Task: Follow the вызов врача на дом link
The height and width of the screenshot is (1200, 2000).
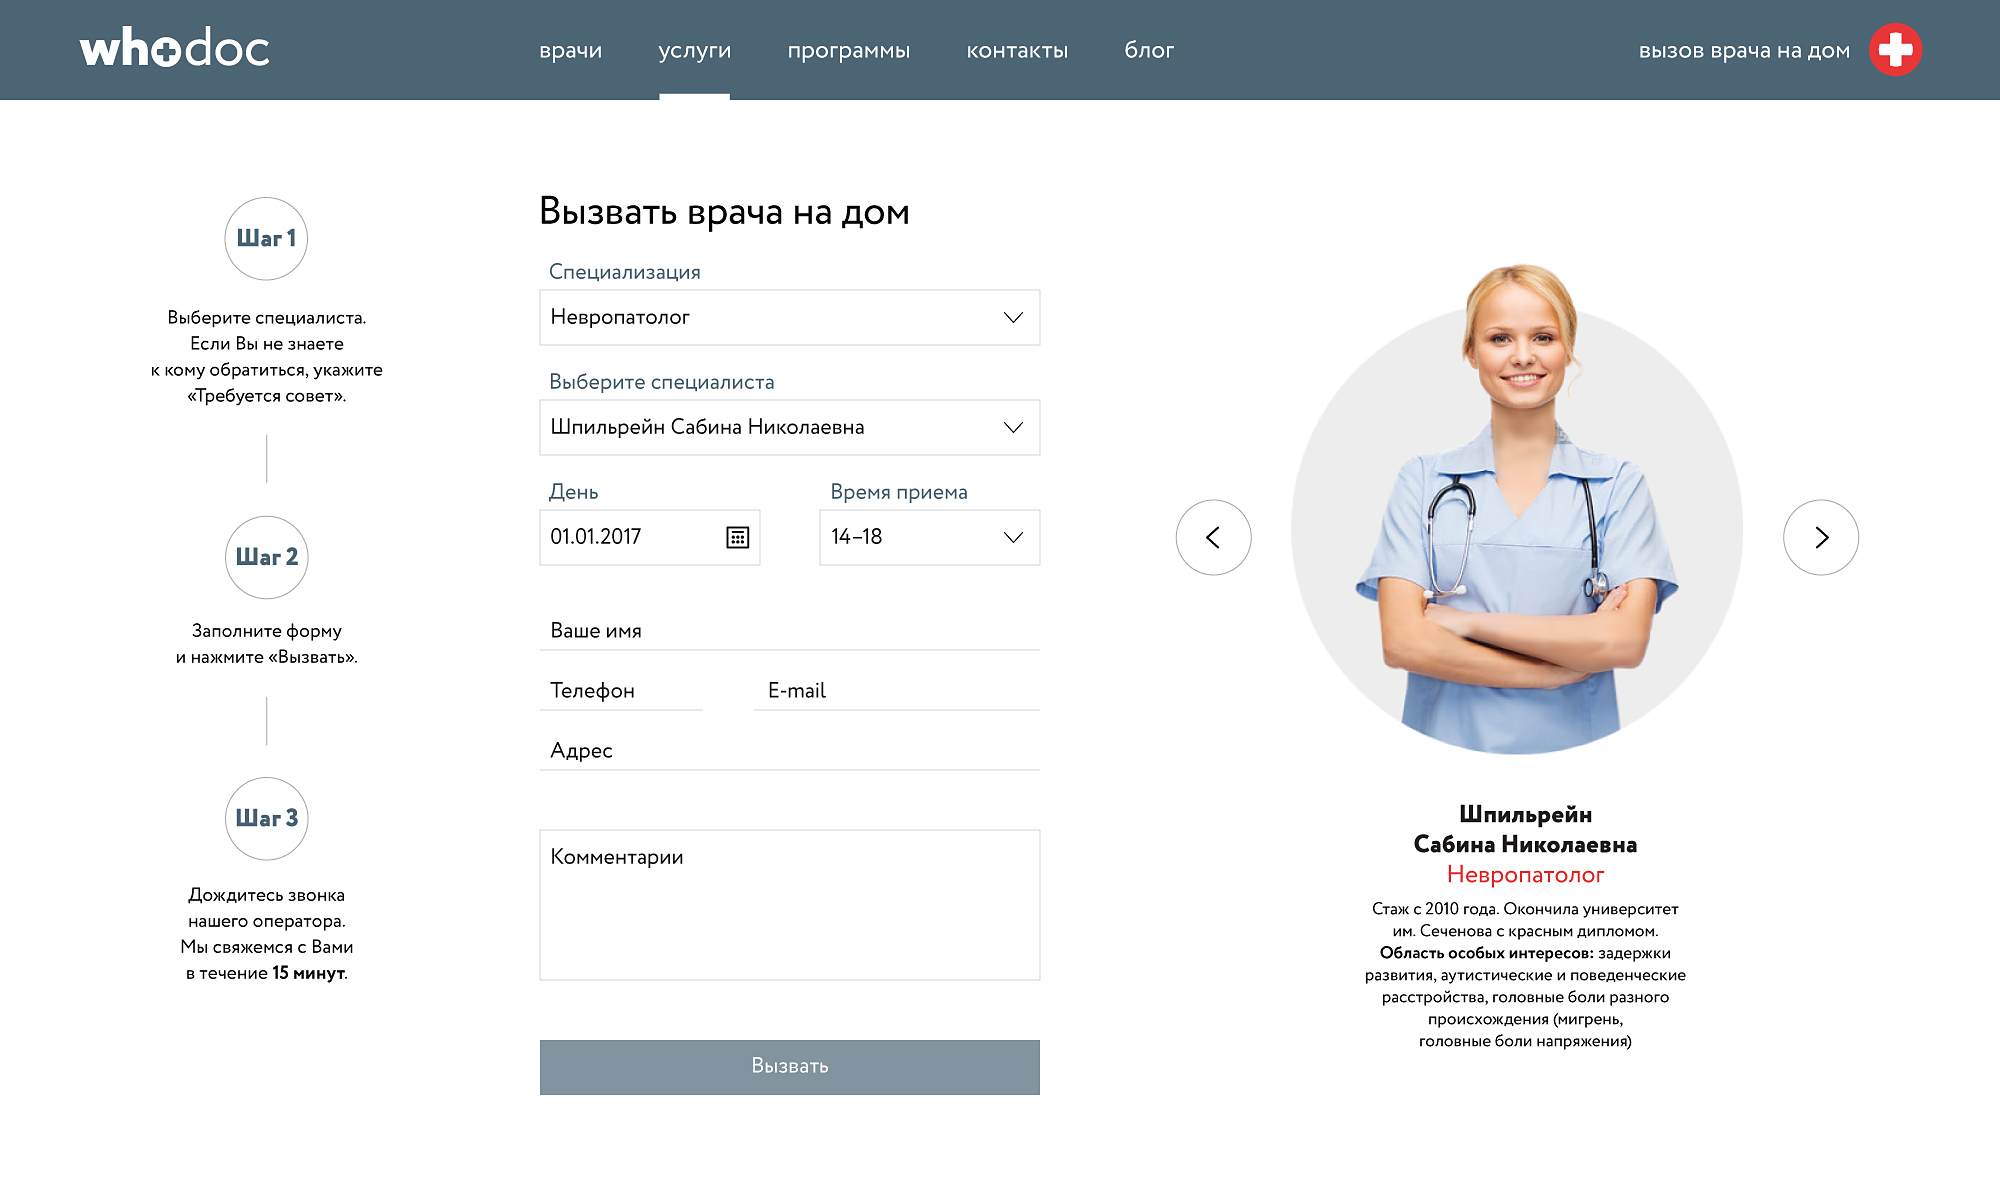Action: point(1744,50)
